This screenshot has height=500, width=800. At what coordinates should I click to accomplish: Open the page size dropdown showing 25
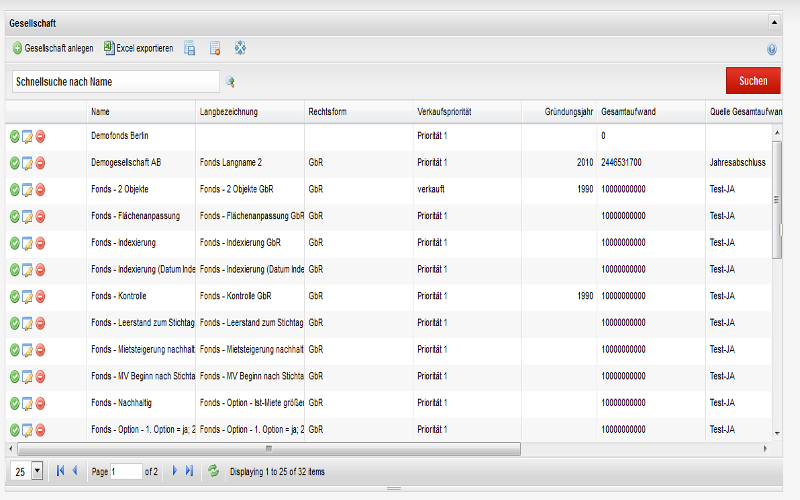[x=37, y=471]
